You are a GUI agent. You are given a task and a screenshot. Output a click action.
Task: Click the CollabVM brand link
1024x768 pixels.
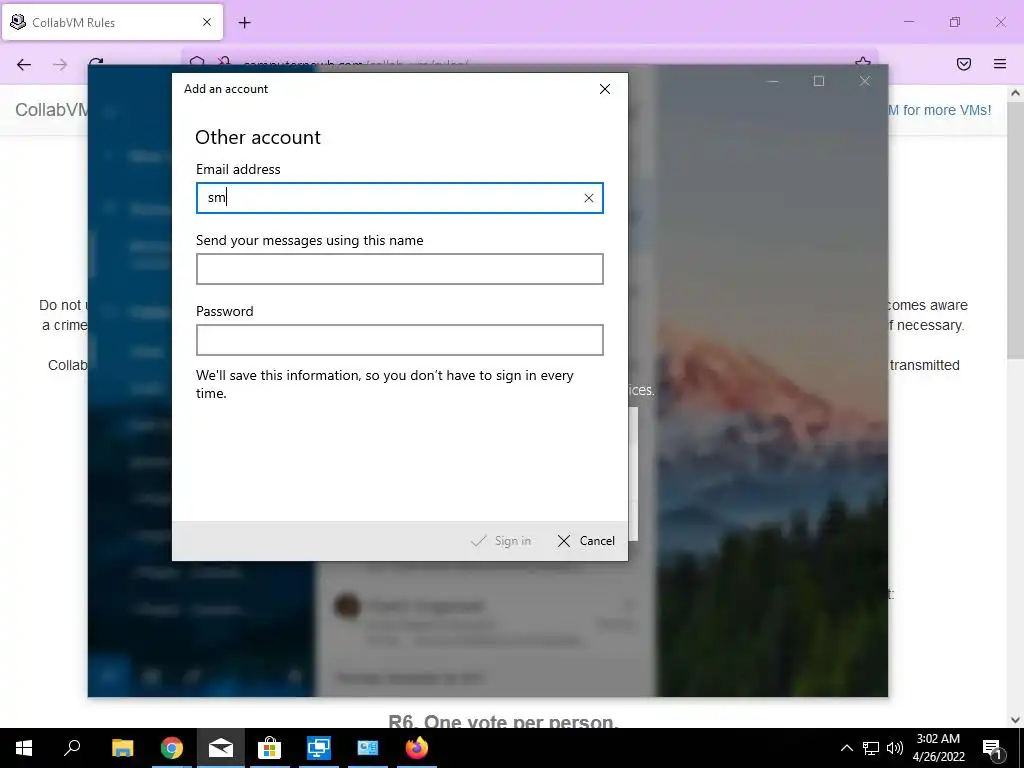51,110
